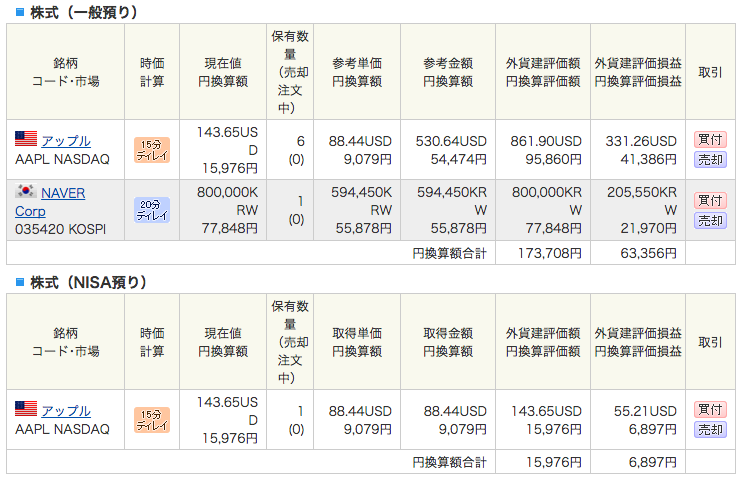Click the 63,356円 total profit
Image resolution: width=749 pixels, height=488 pixels.
coord(648,253)
